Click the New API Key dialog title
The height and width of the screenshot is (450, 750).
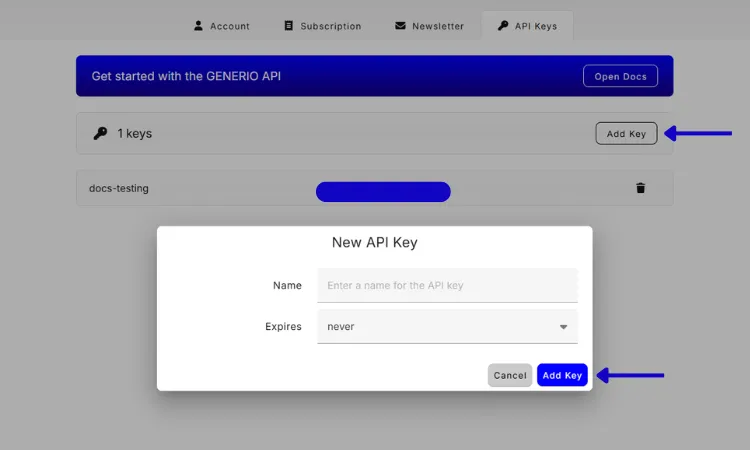[x=375, y=242]
